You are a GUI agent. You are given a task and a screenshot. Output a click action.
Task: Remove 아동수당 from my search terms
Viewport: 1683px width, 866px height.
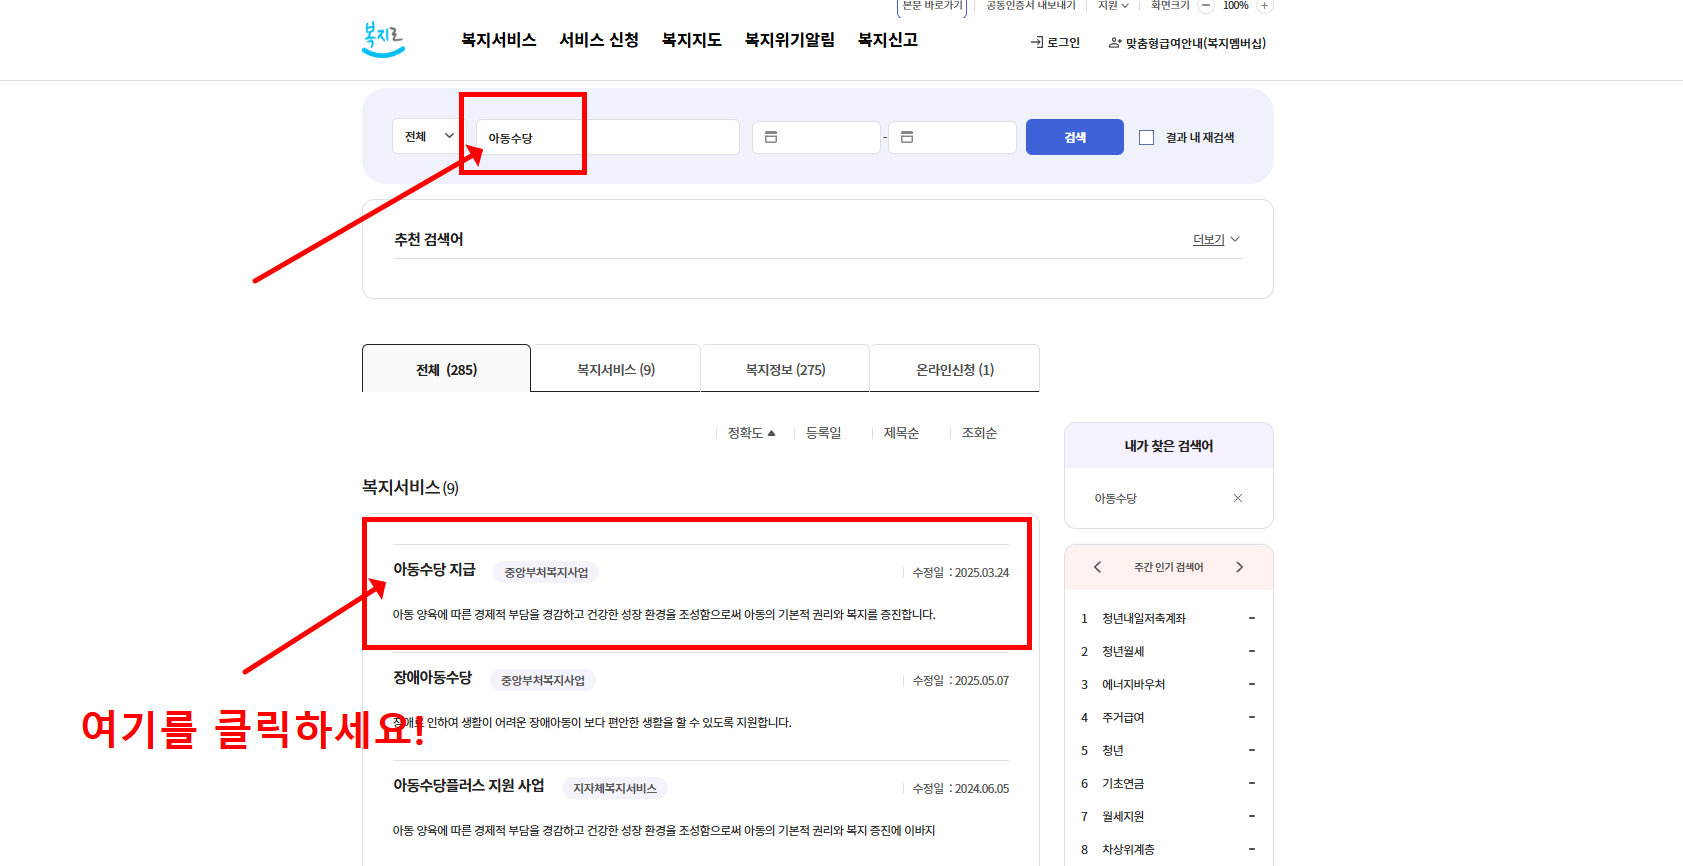coord(1238,498)
